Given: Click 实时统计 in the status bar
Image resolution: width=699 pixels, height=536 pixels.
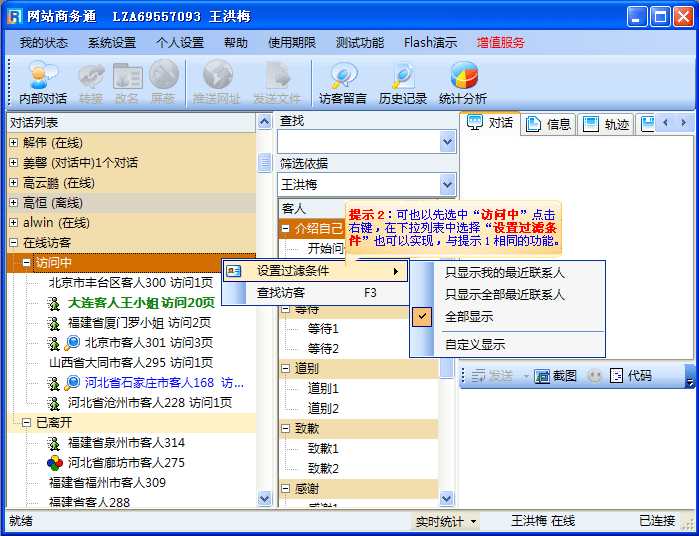Looking at the screenshot, I should [x=445, y=522].
